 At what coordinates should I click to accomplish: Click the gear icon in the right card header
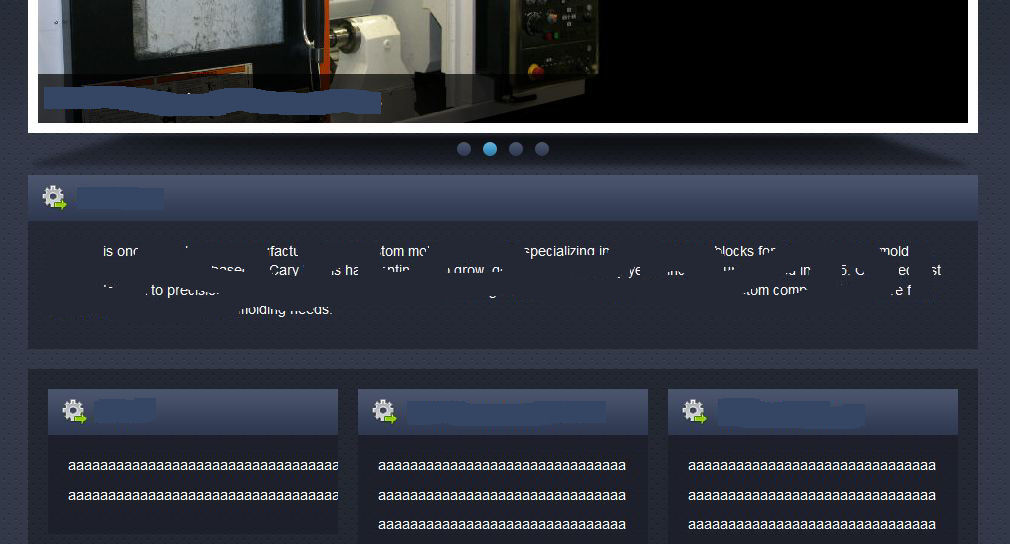point(694,411)
